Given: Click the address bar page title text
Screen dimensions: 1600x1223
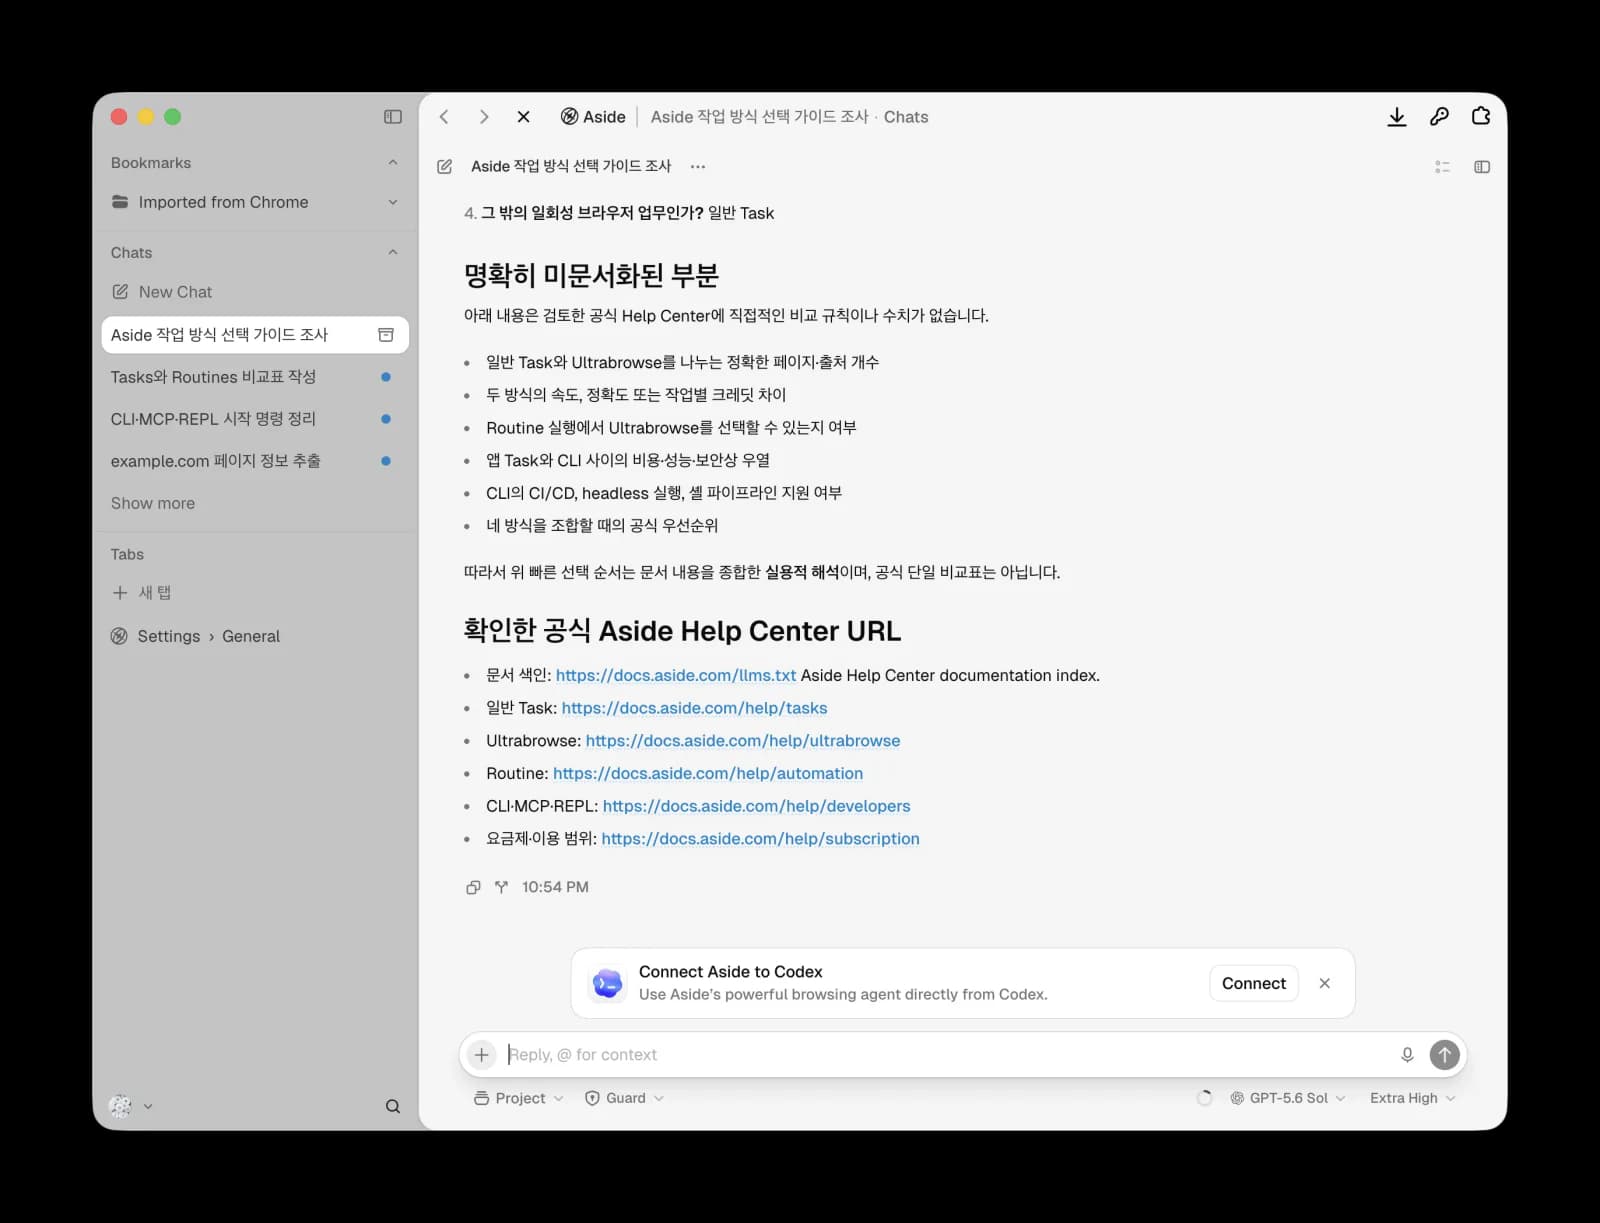Looking at the screenshot, I should point(789,117).
